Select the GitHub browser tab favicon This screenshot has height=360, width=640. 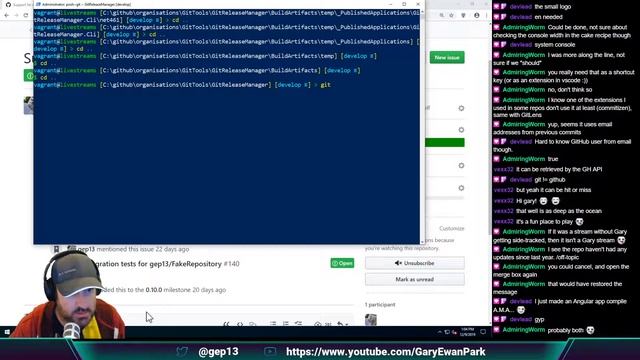pyautogui.click(x=8, y=4)
